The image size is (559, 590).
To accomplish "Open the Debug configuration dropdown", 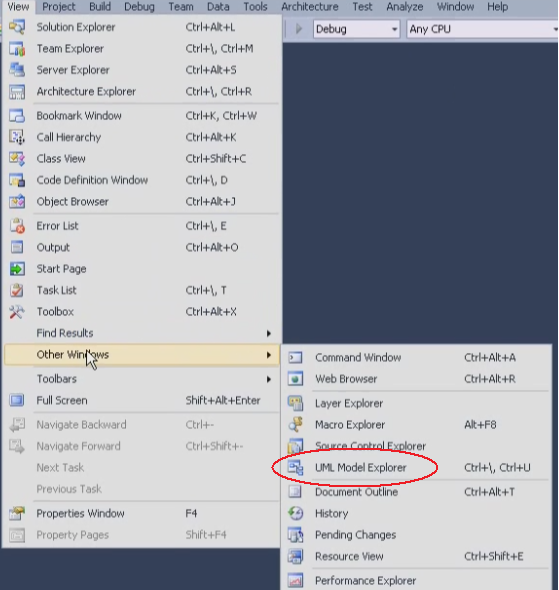I will tap(356, 29).
